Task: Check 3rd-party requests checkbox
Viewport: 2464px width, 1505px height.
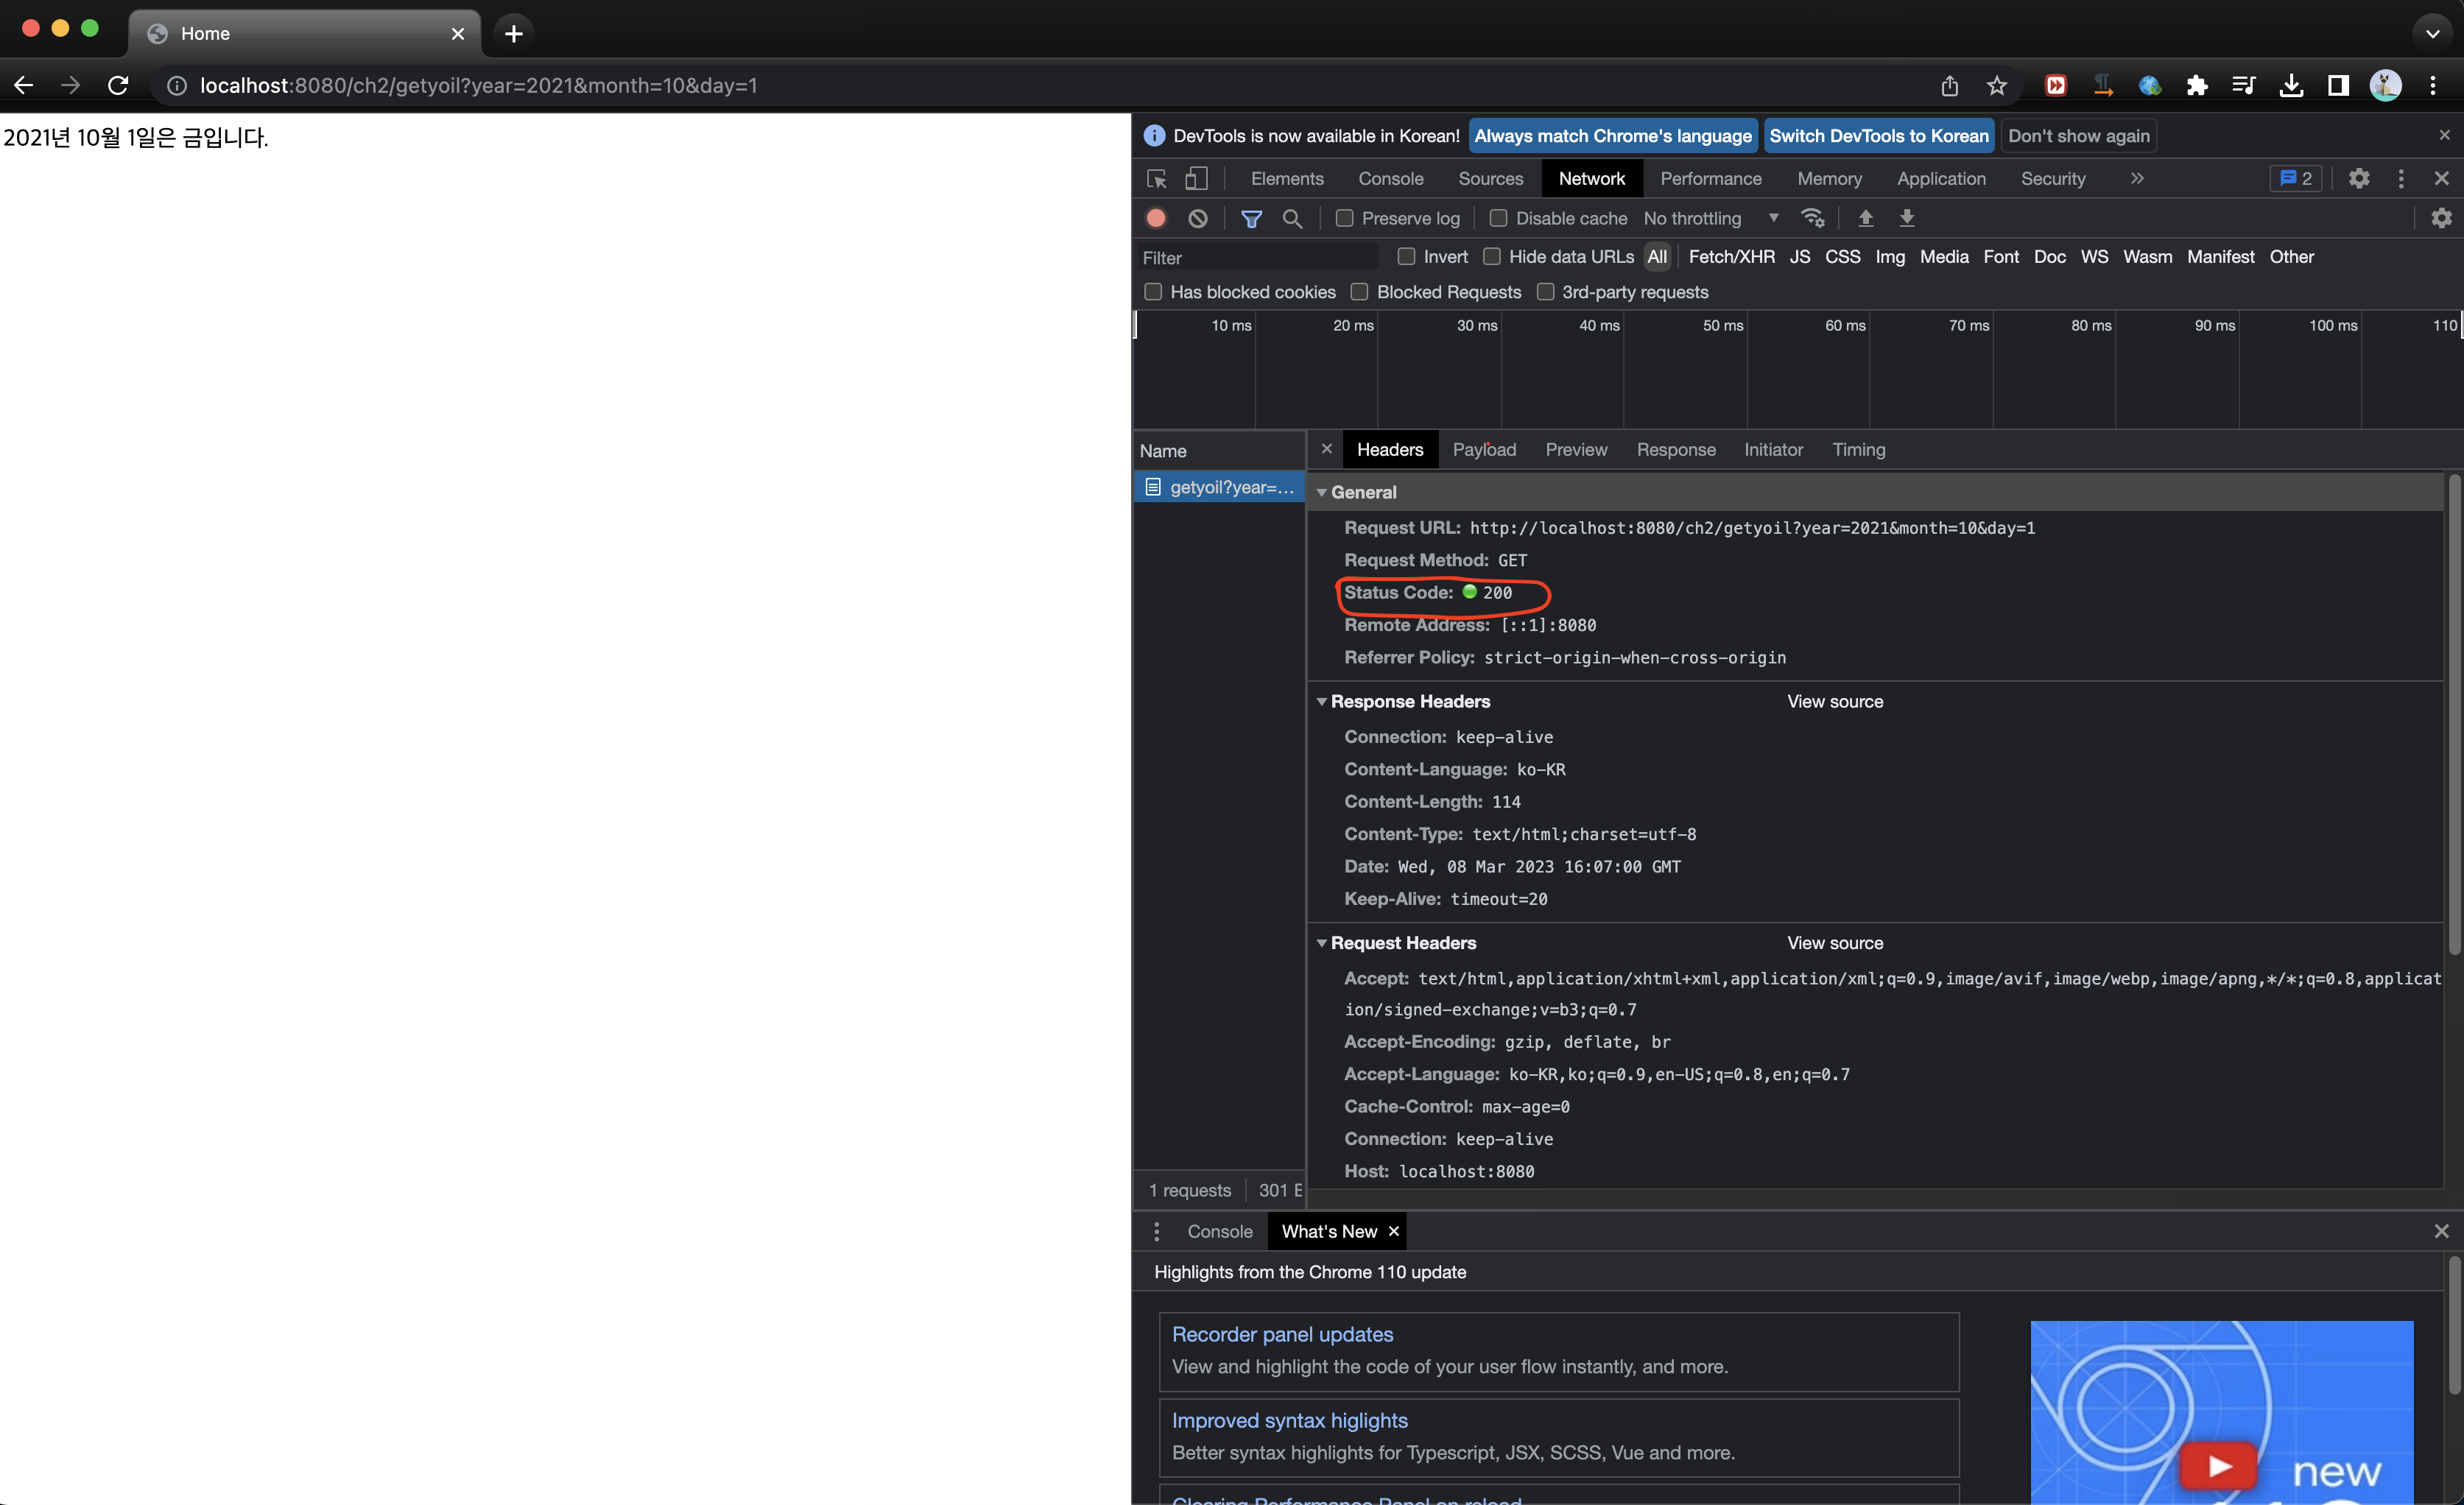Action: pos(1545,292)
